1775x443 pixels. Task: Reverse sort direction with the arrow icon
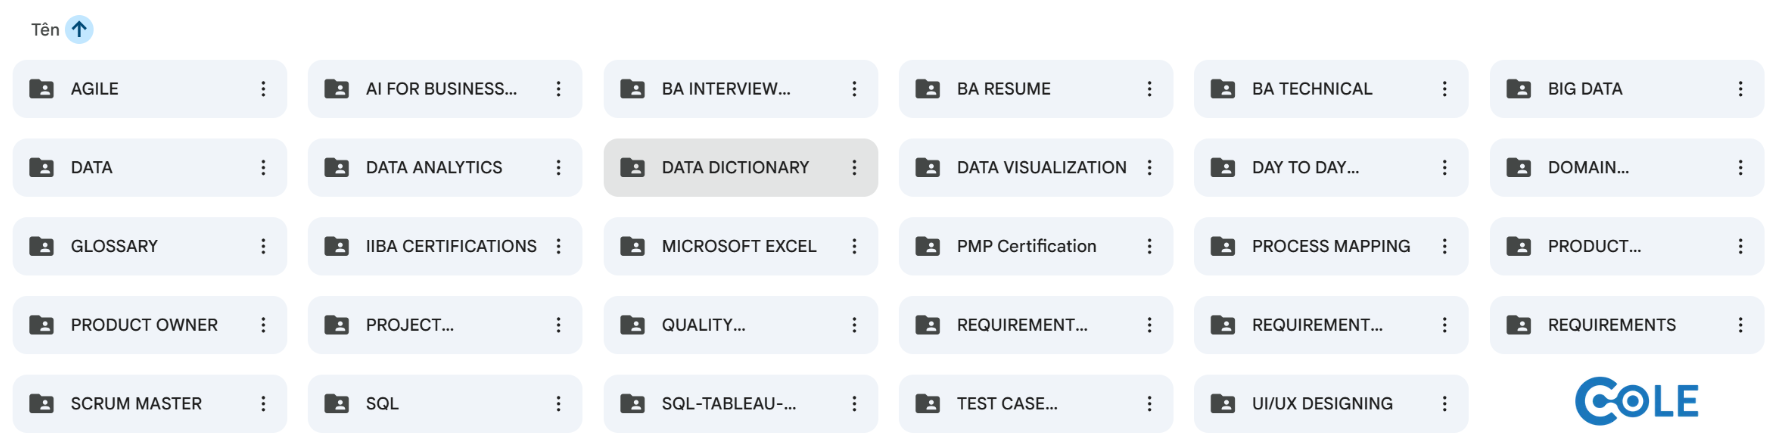pos(79,30)
